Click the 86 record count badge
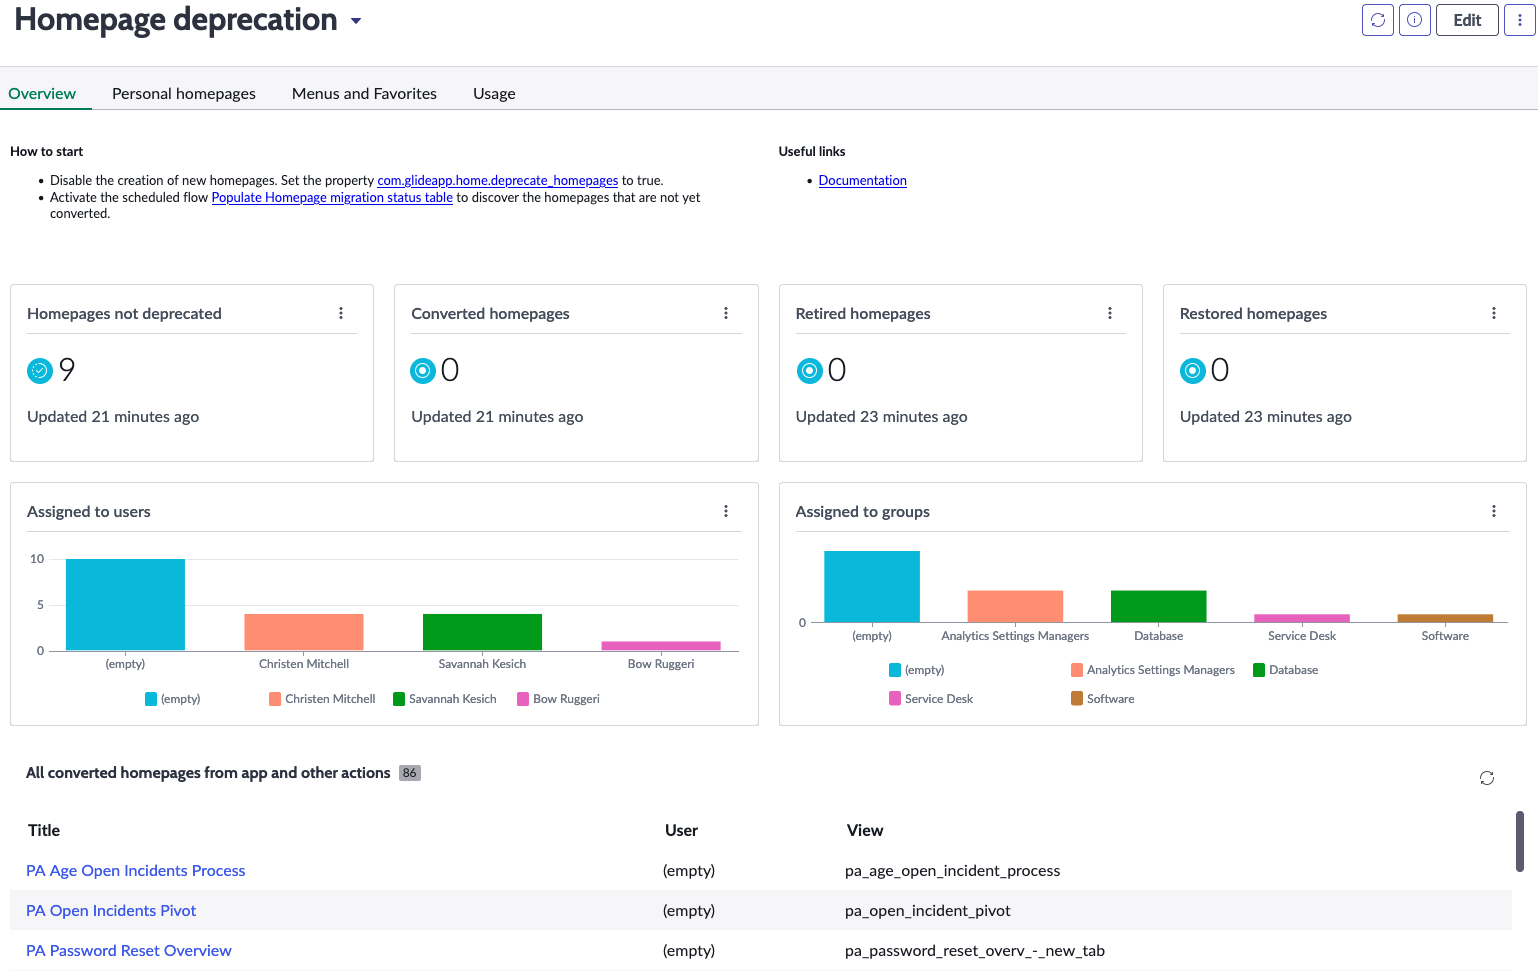The image size is (1538, 971). (410, 773)
